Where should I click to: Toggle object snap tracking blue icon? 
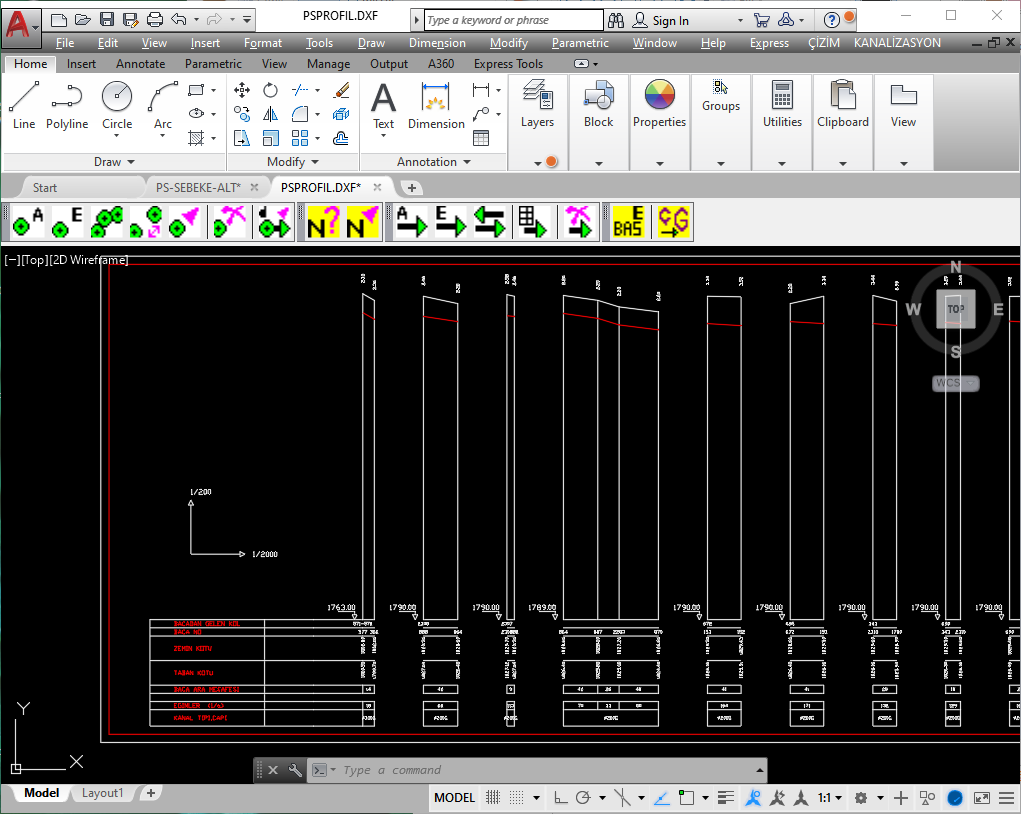pos(662,798)
